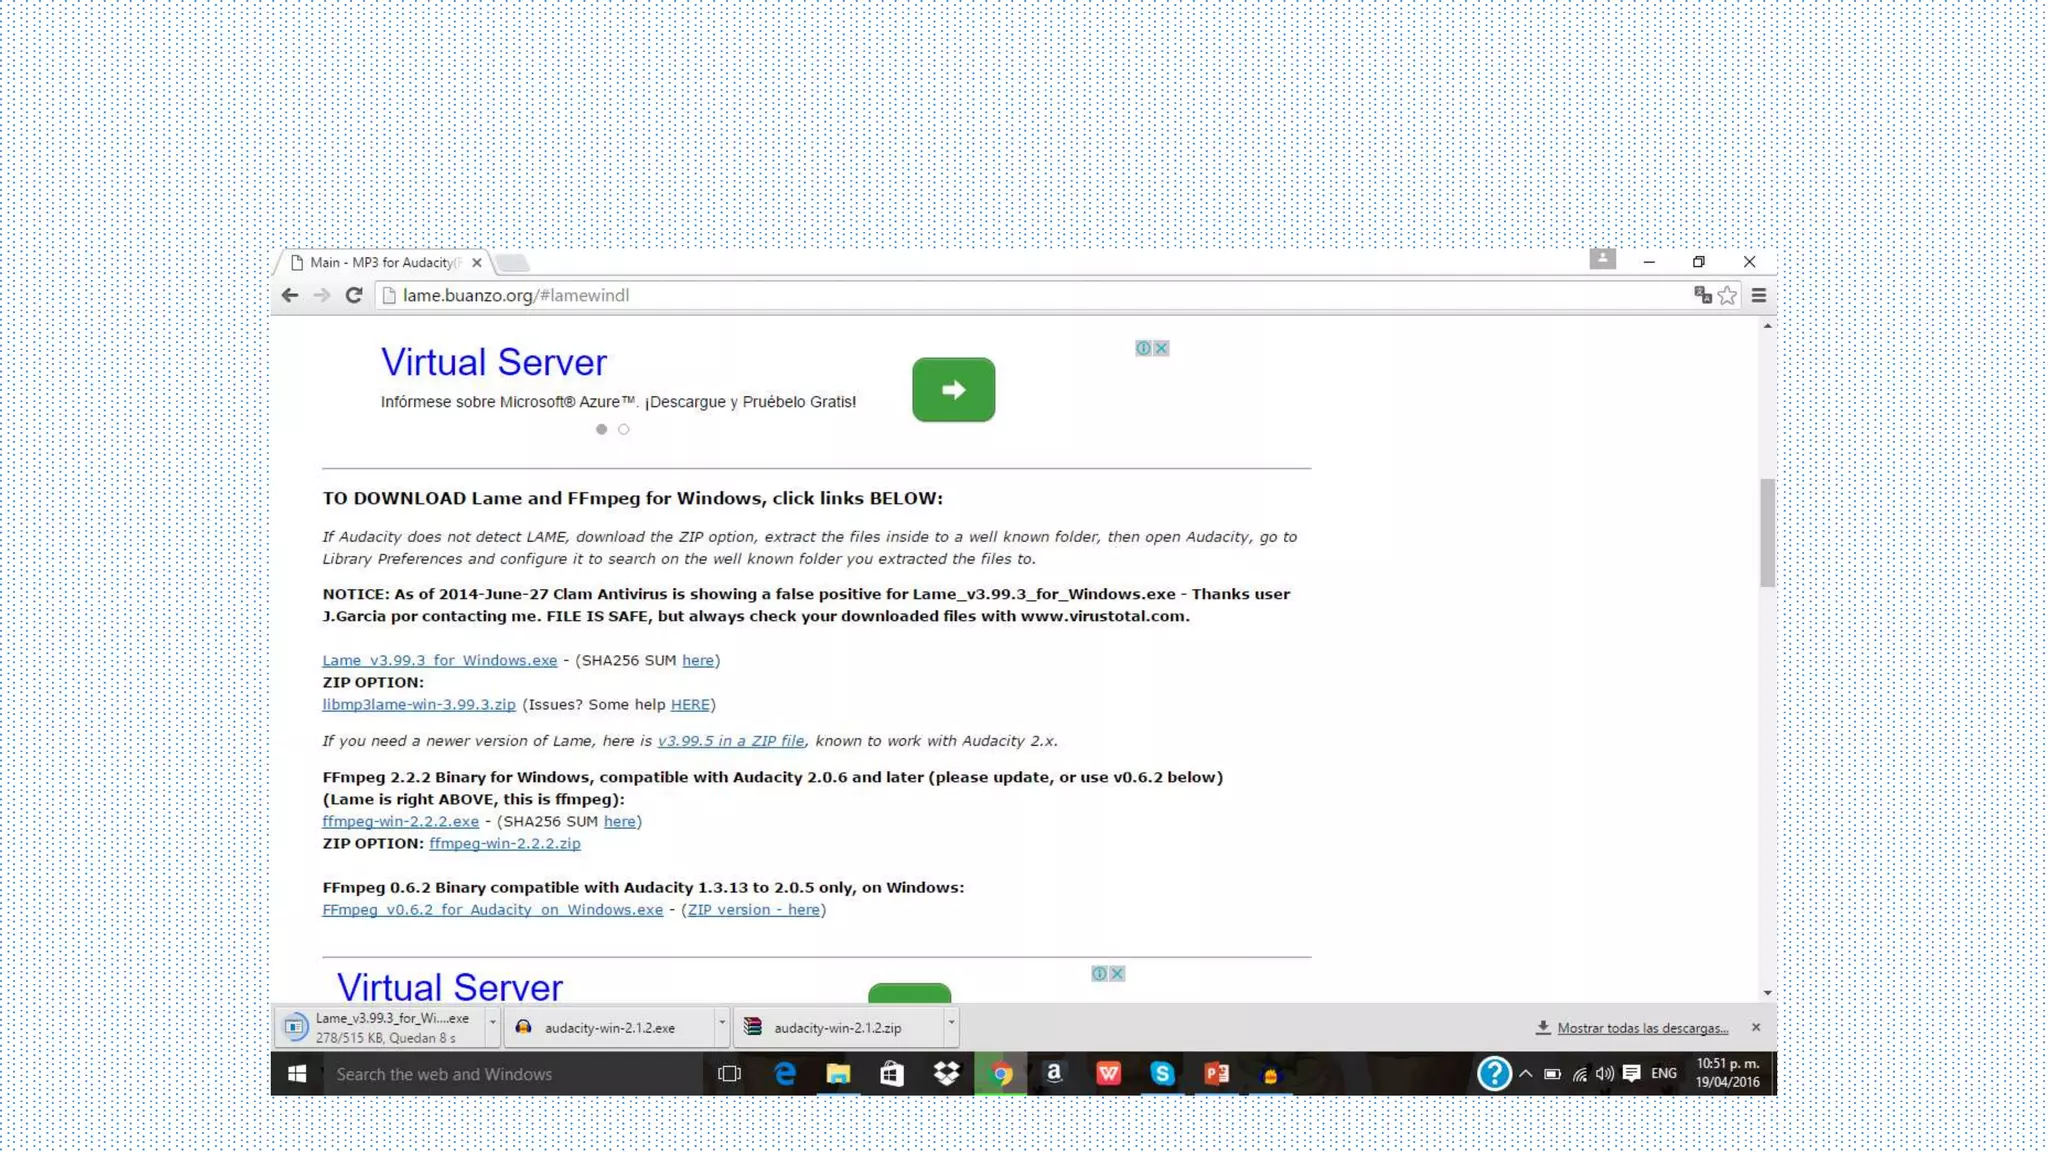Download ffmpeg-win-2.2.2.zip
Screen dimensions: 2048x1152
pyautogui.click(x=504, y=843)
